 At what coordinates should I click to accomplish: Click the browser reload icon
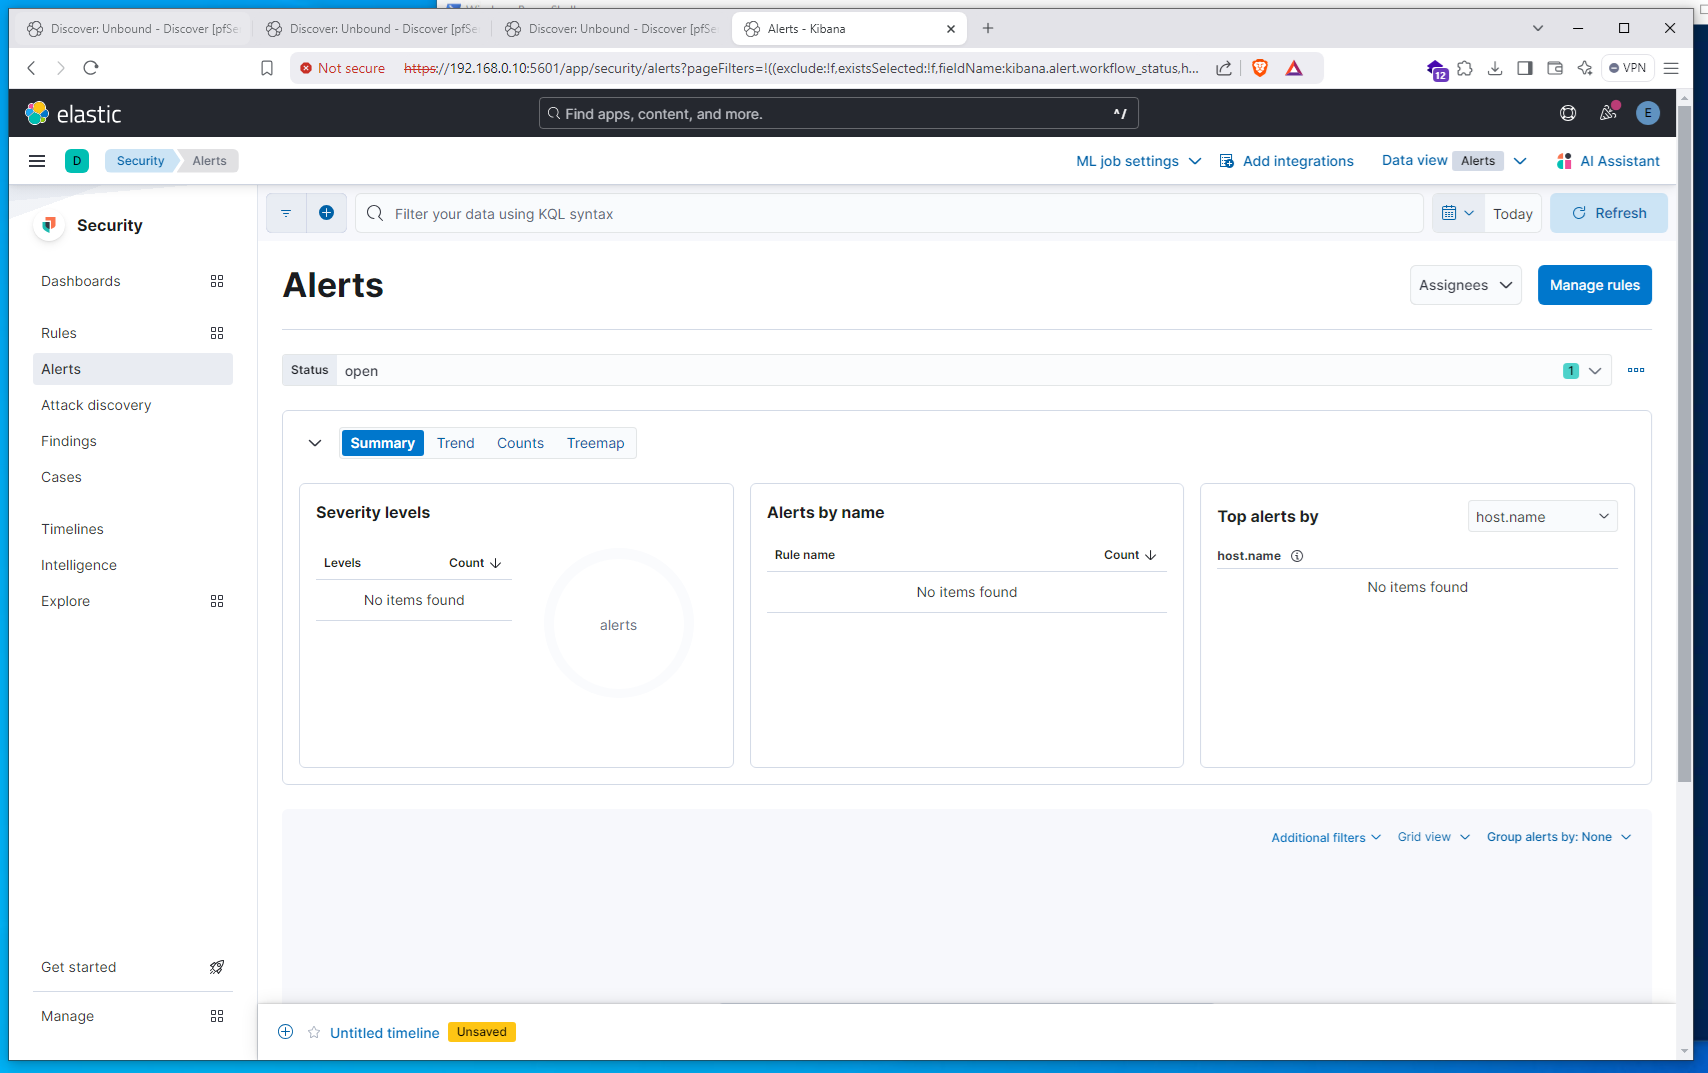91,68
